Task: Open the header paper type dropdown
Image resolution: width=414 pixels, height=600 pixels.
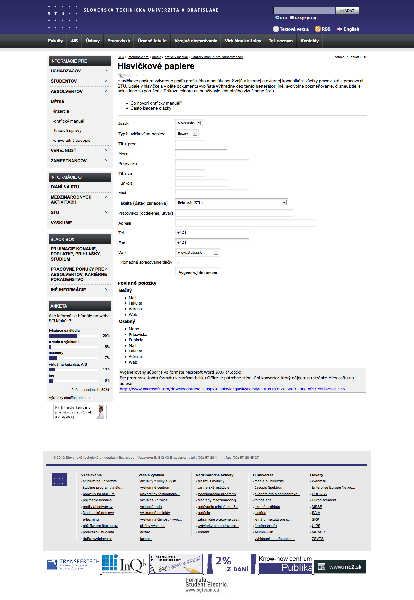Action: (x=187, y=134)
